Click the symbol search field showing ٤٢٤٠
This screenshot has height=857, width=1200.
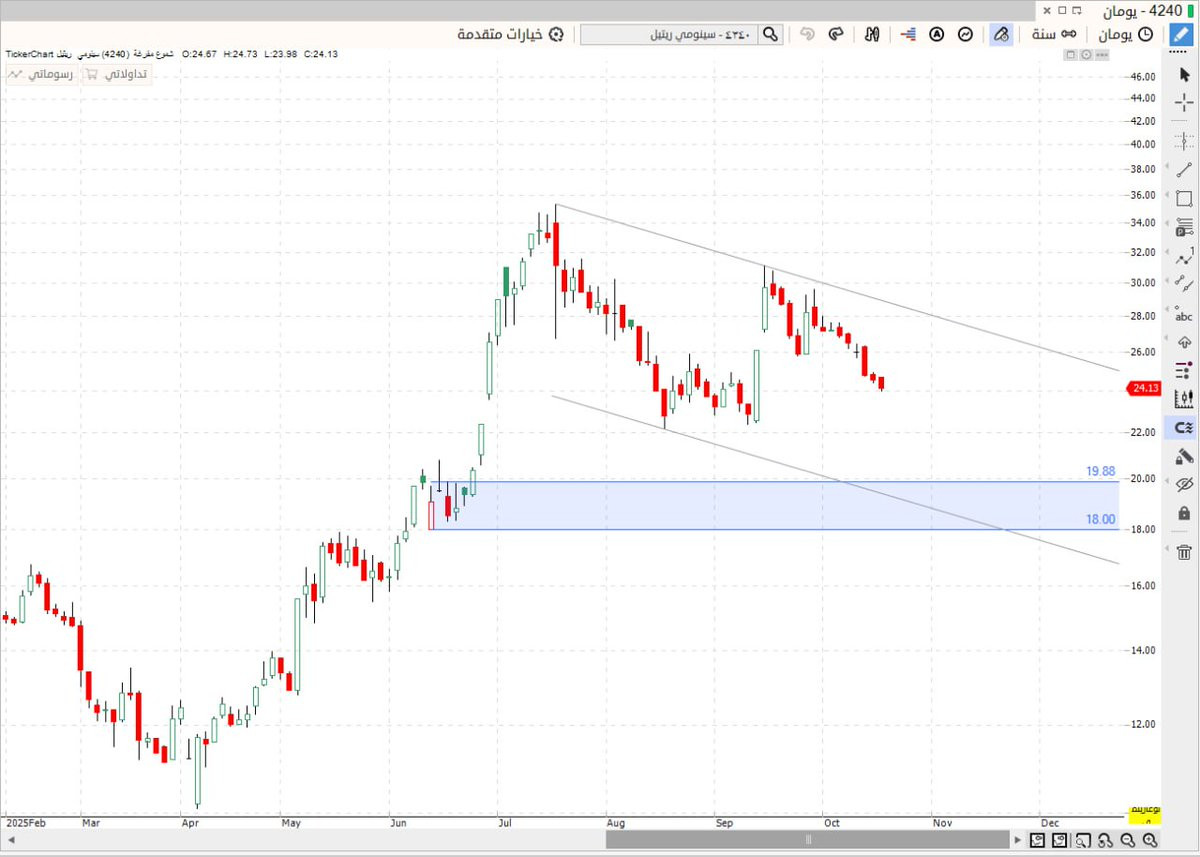tap(669, 34)
